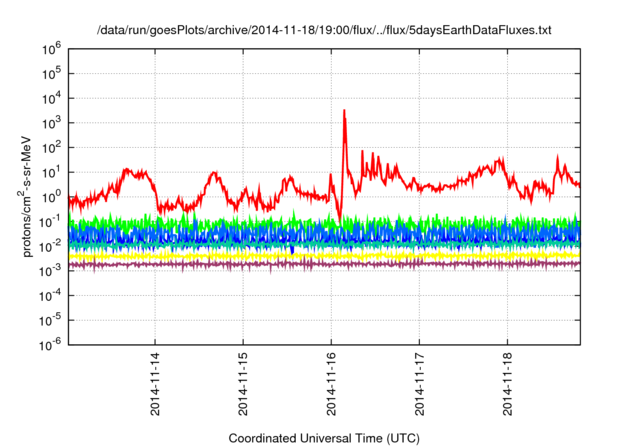Click the 10^-5 y-axis label
Viewport: 640px width, 448px height.
[50, 321]
